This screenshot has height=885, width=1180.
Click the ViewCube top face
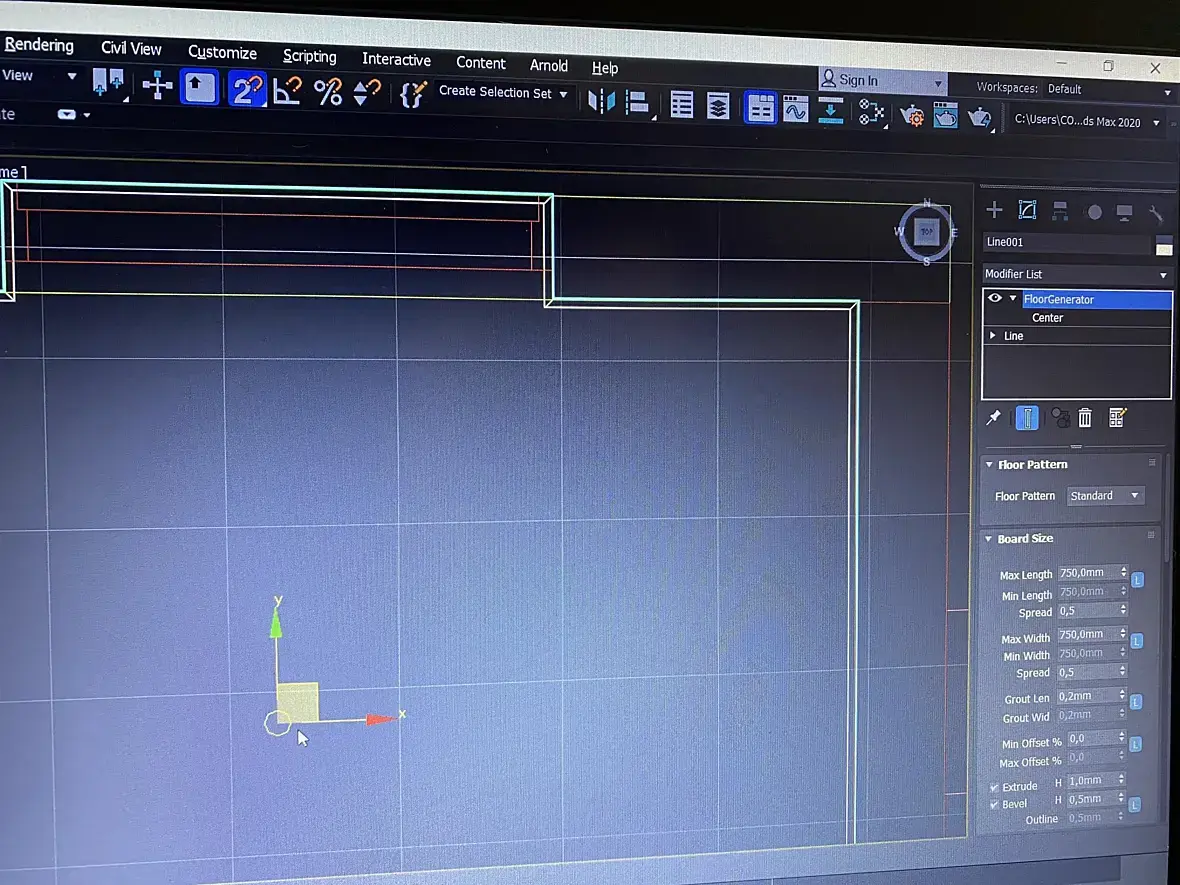926,232
